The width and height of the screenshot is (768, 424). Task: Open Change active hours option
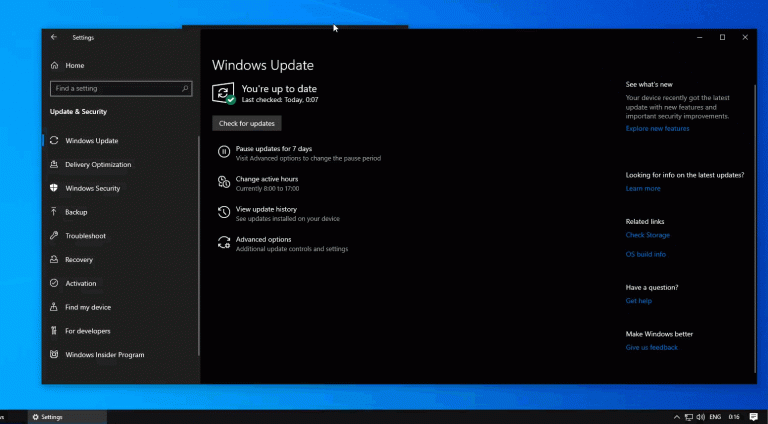pyautogui.click(x=267, y=179)
